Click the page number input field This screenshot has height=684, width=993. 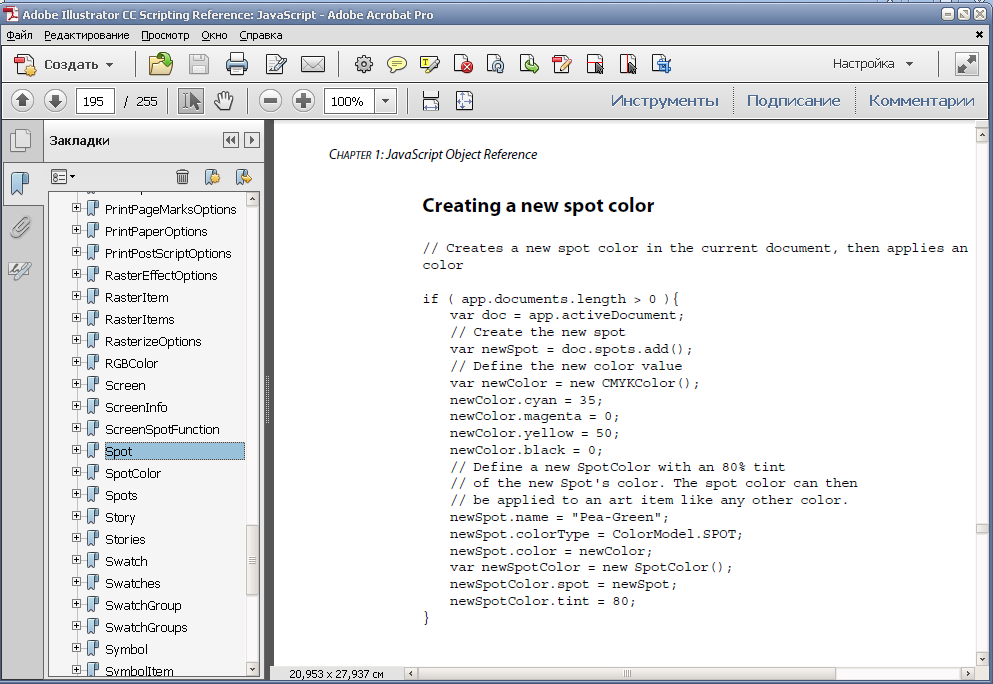[94, 101]
